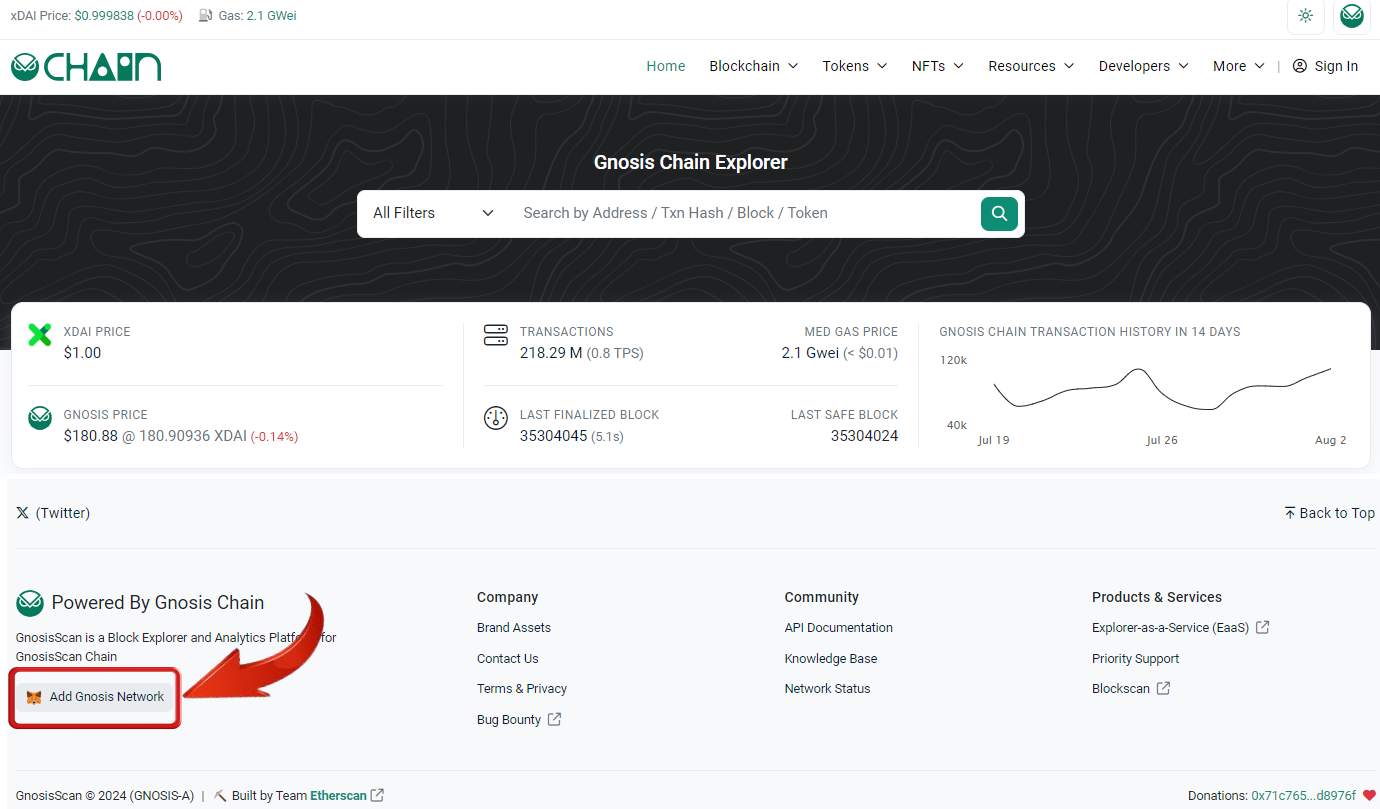The height and width of the screenshot is (809, 1380).
Task: Open the Terms & Privacy link
Action: pyautogui.click(x=522, y=689)
